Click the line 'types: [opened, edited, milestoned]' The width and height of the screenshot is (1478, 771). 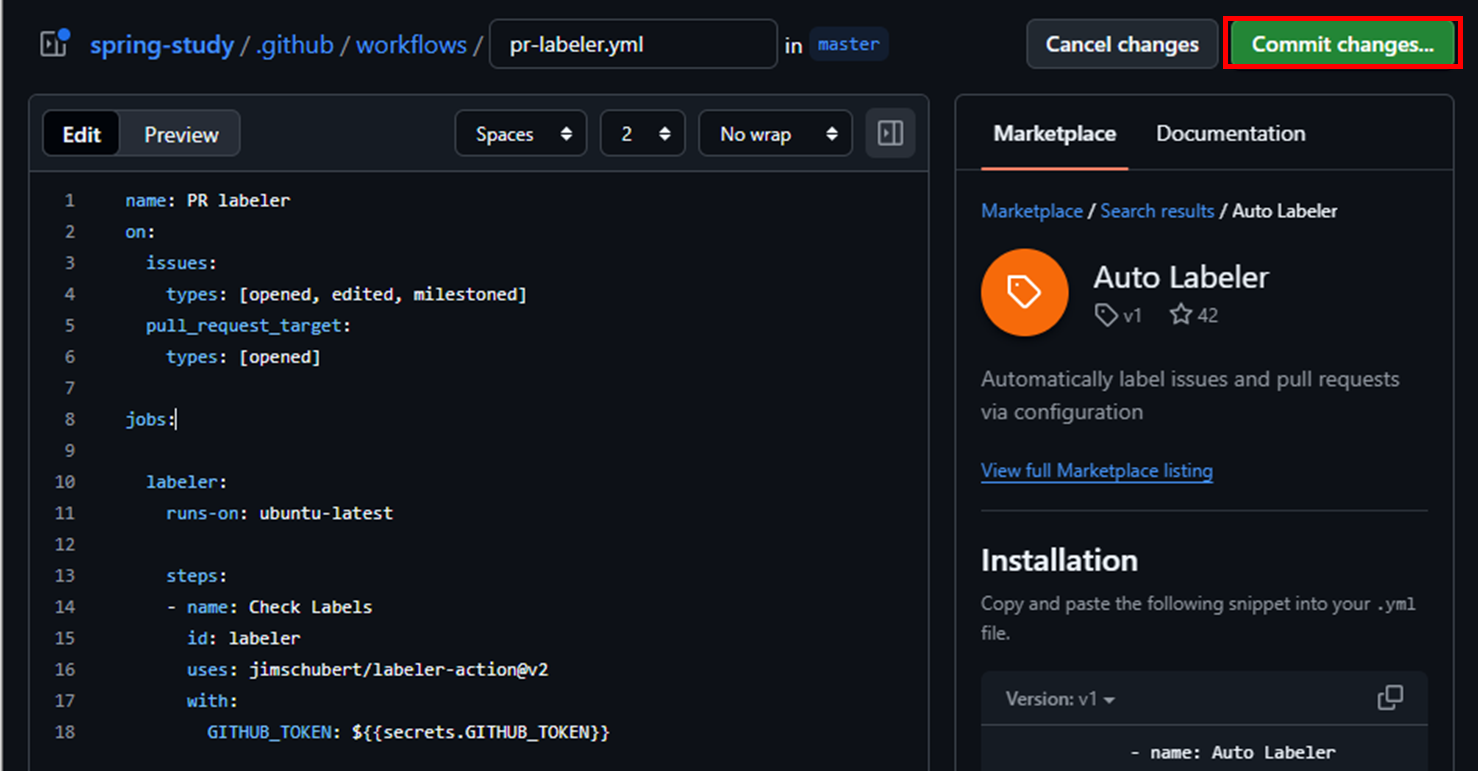point(346,294)
